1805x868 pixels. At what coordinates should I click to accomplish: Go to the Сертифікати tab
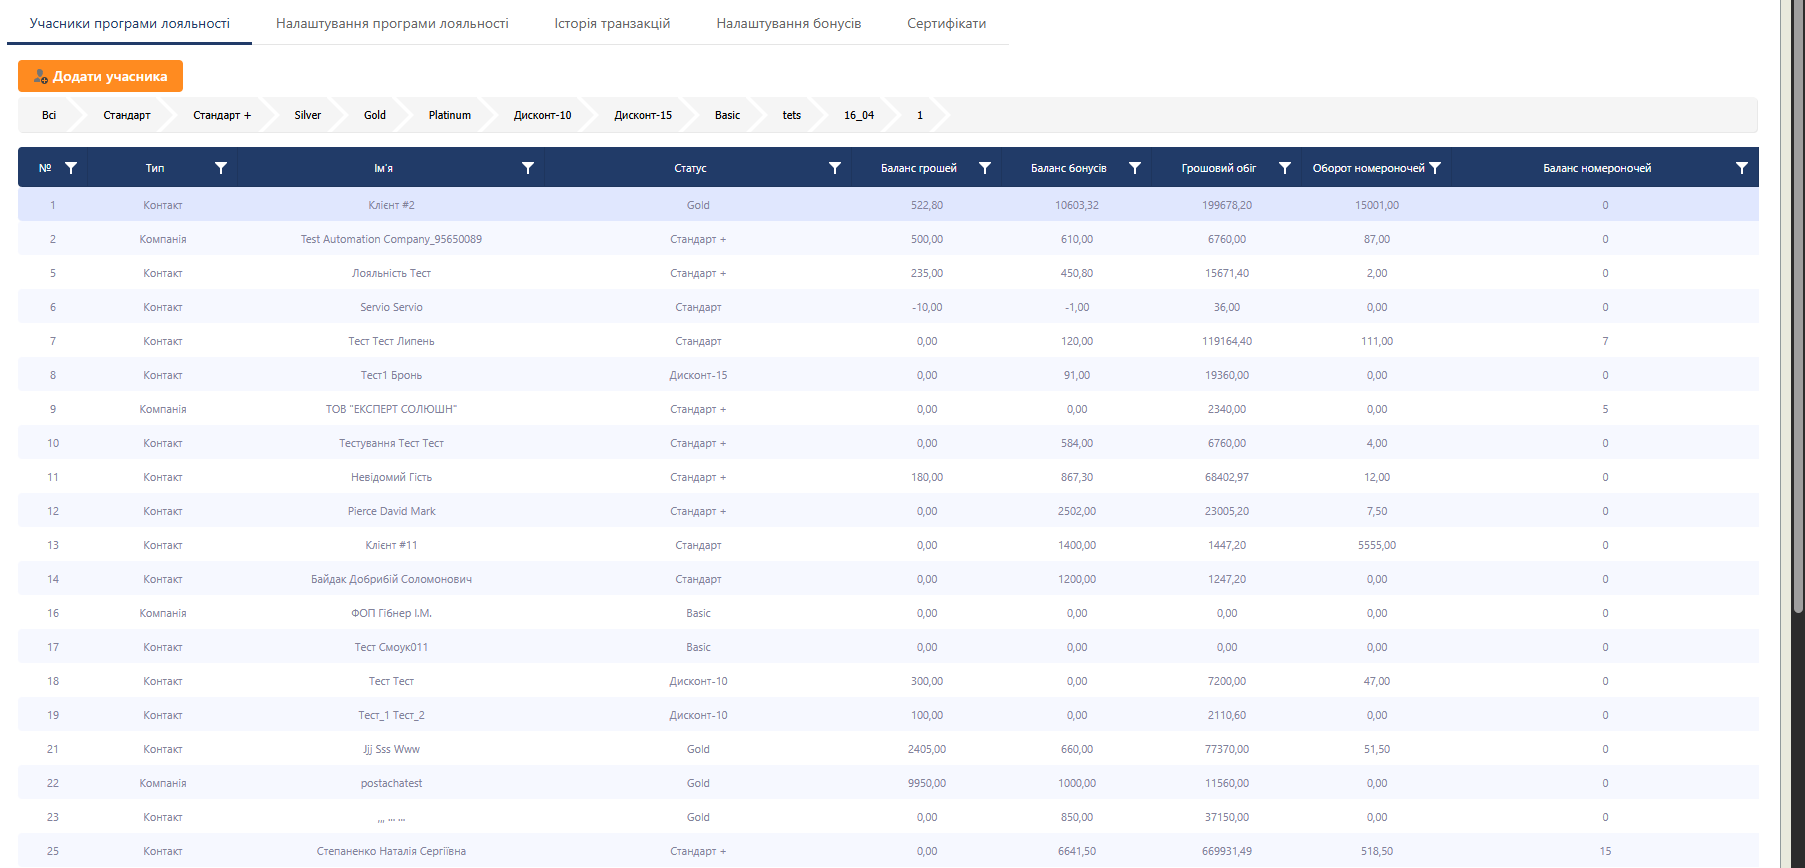[x=946, y=23]
